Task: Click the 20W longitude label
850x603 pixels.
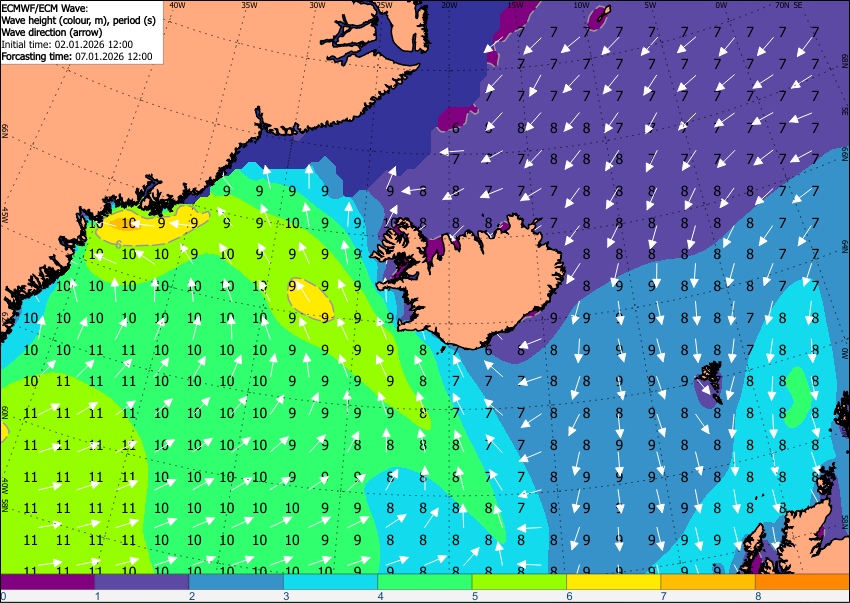Action: (449, 5)
